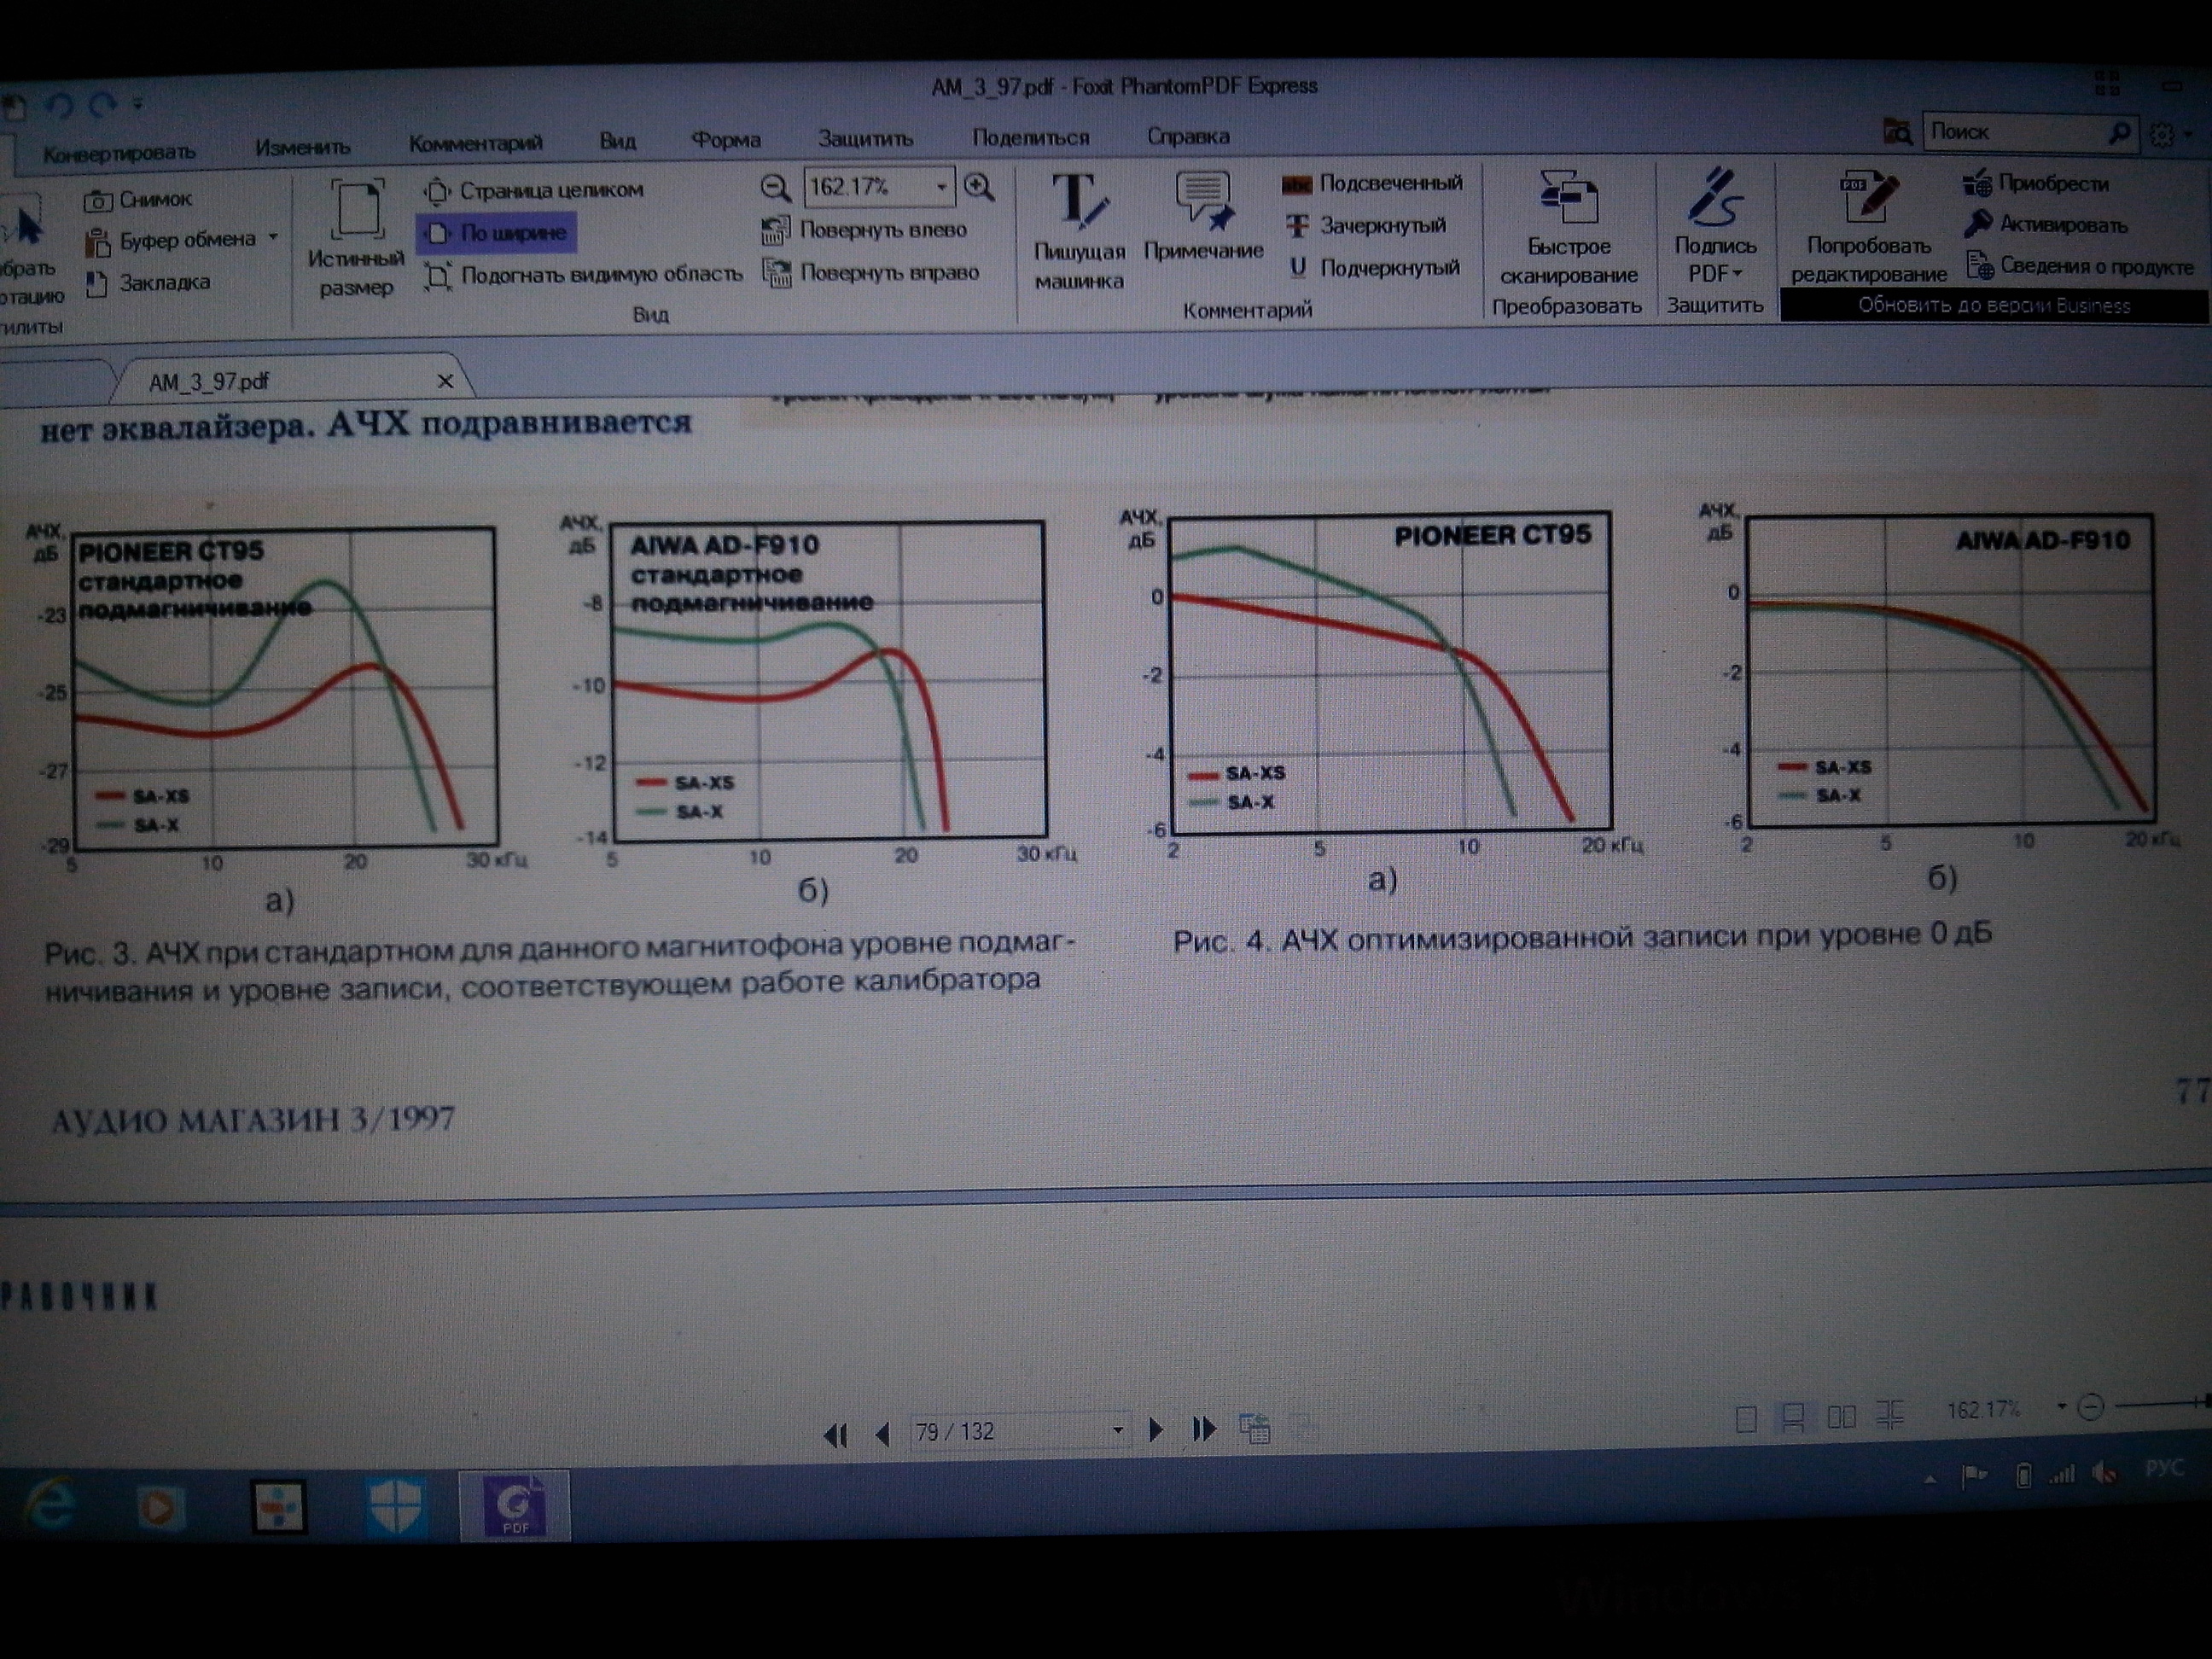The width and height of the screenshot is (2212, 1659).
Task: Rotate page right (Повернуть вправо)
Action: click(x=870, y=272)
